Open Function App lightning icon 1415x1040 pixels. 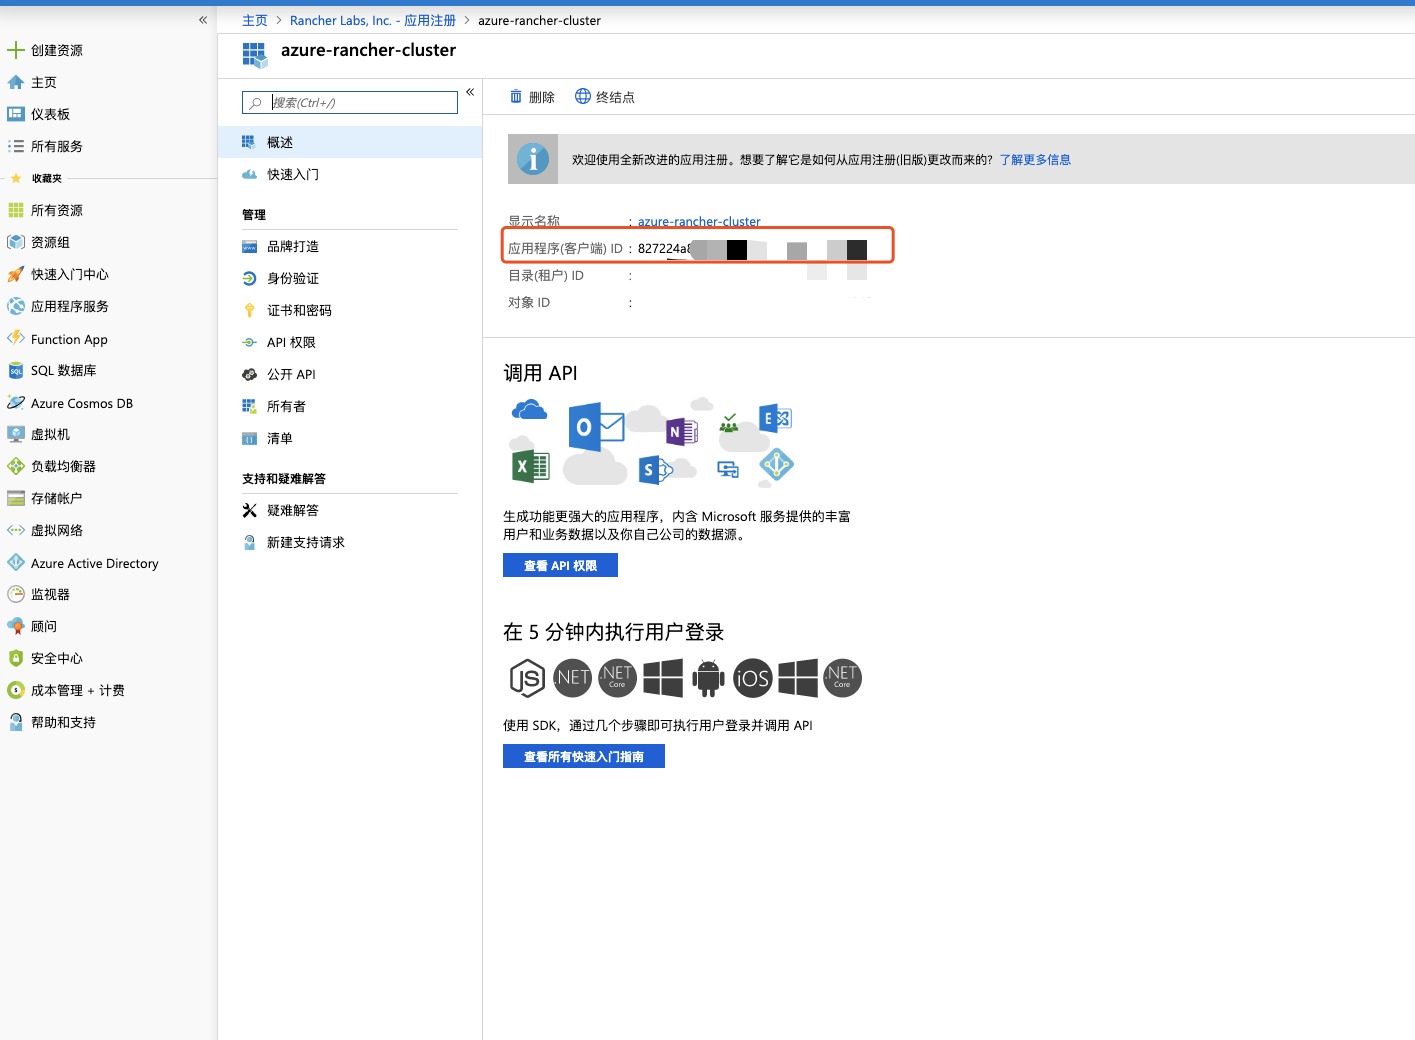(x=15, y=338)
